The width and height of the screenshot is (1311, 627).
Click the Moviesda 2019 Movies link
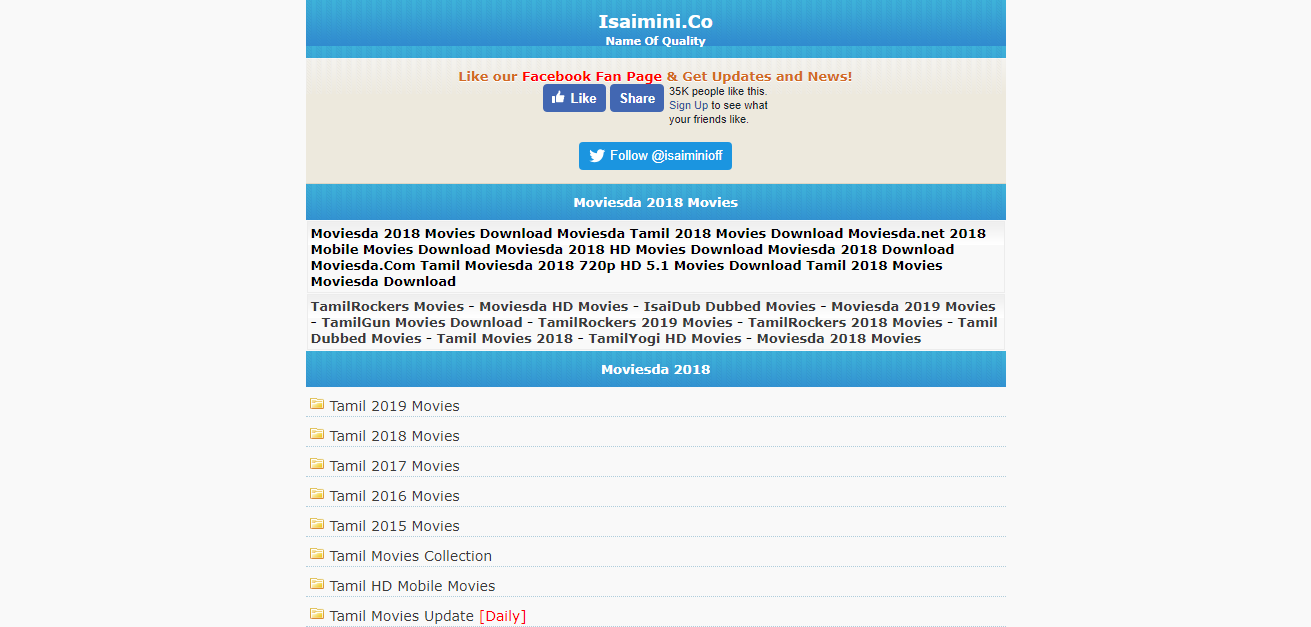click(913, 306)
